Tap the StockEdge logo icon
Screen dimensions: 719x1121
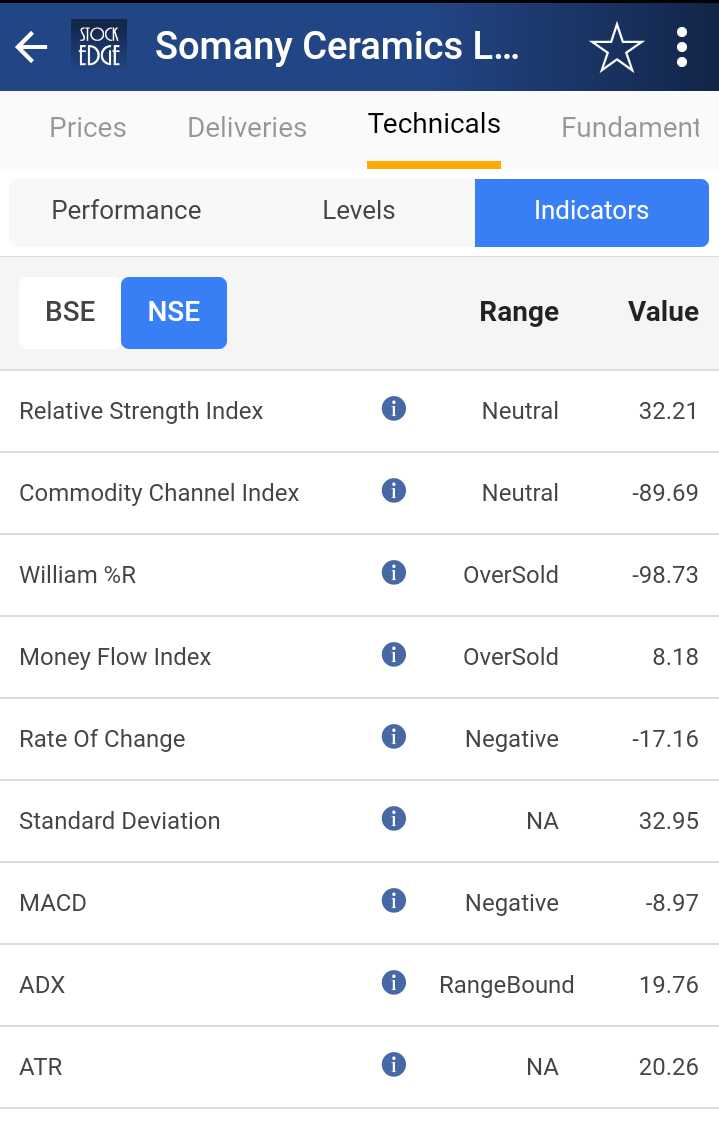99,47
